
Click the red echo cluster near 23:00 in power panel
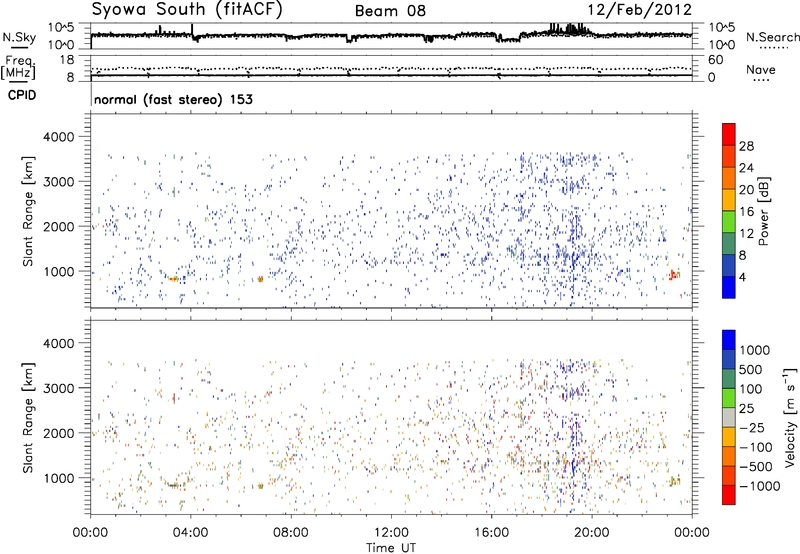click(673, 275)
